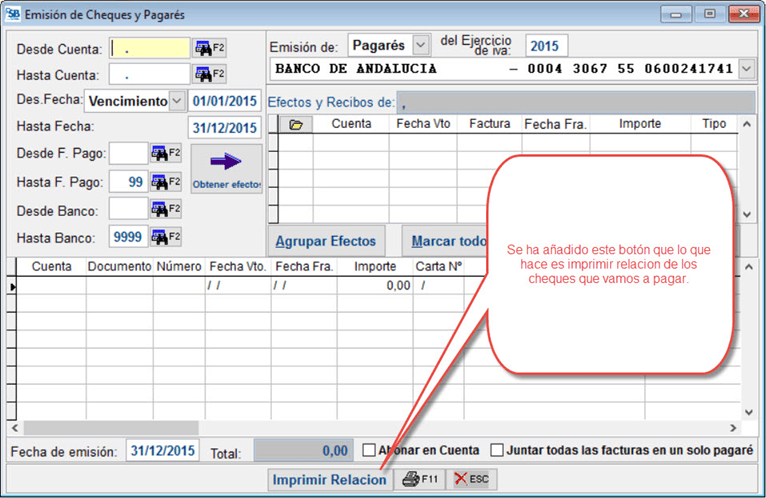766x498 pixels.
Task: Click Cuenta column header in upper grid
Action: (x=351, y=124)
